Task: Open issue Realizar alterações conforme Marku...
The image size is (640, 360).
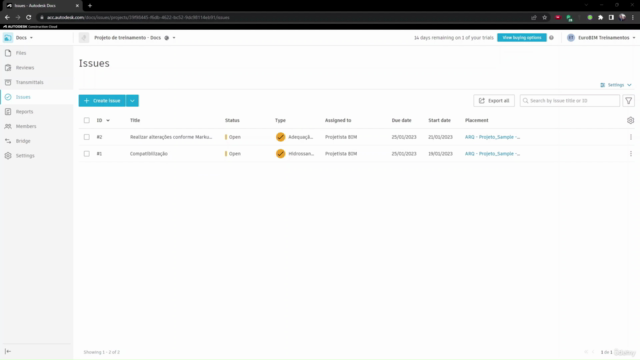Action: tap(171, 137)
